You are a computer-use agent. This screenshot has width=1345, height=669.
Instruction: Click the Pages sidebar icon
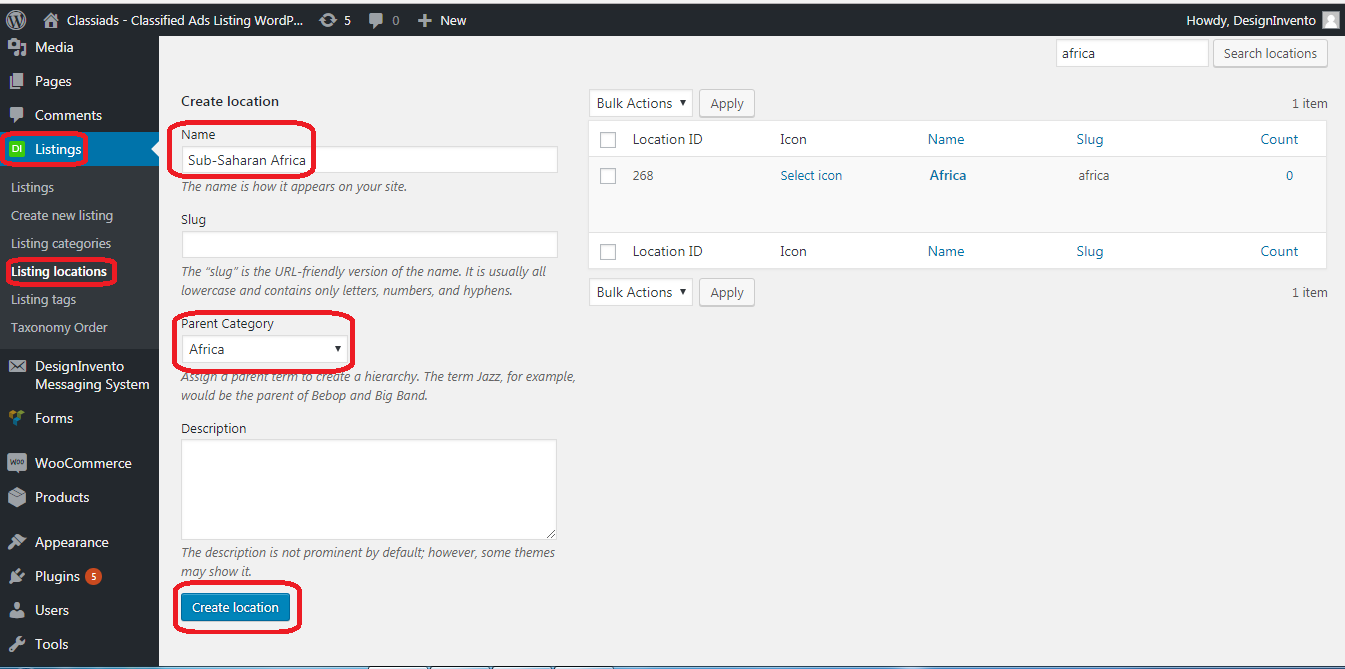[x=17, y=81]
